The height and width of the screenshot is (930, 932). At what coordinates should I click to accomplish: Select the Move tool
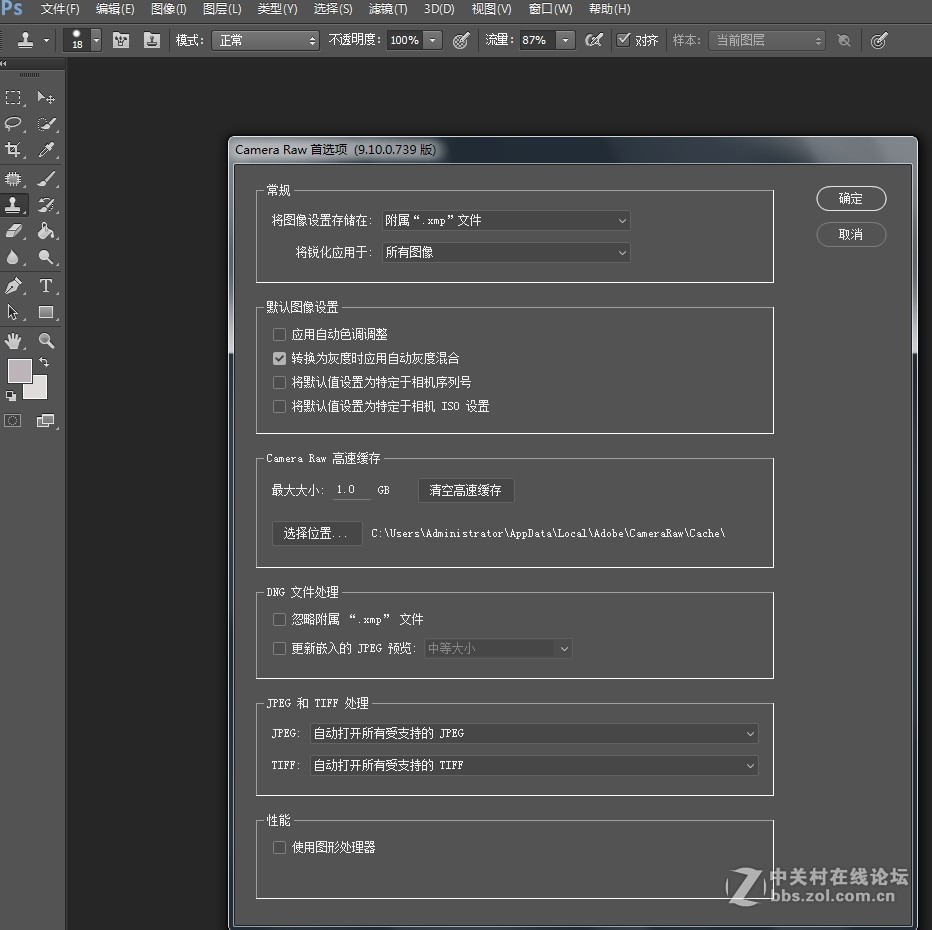pos(46,97)
